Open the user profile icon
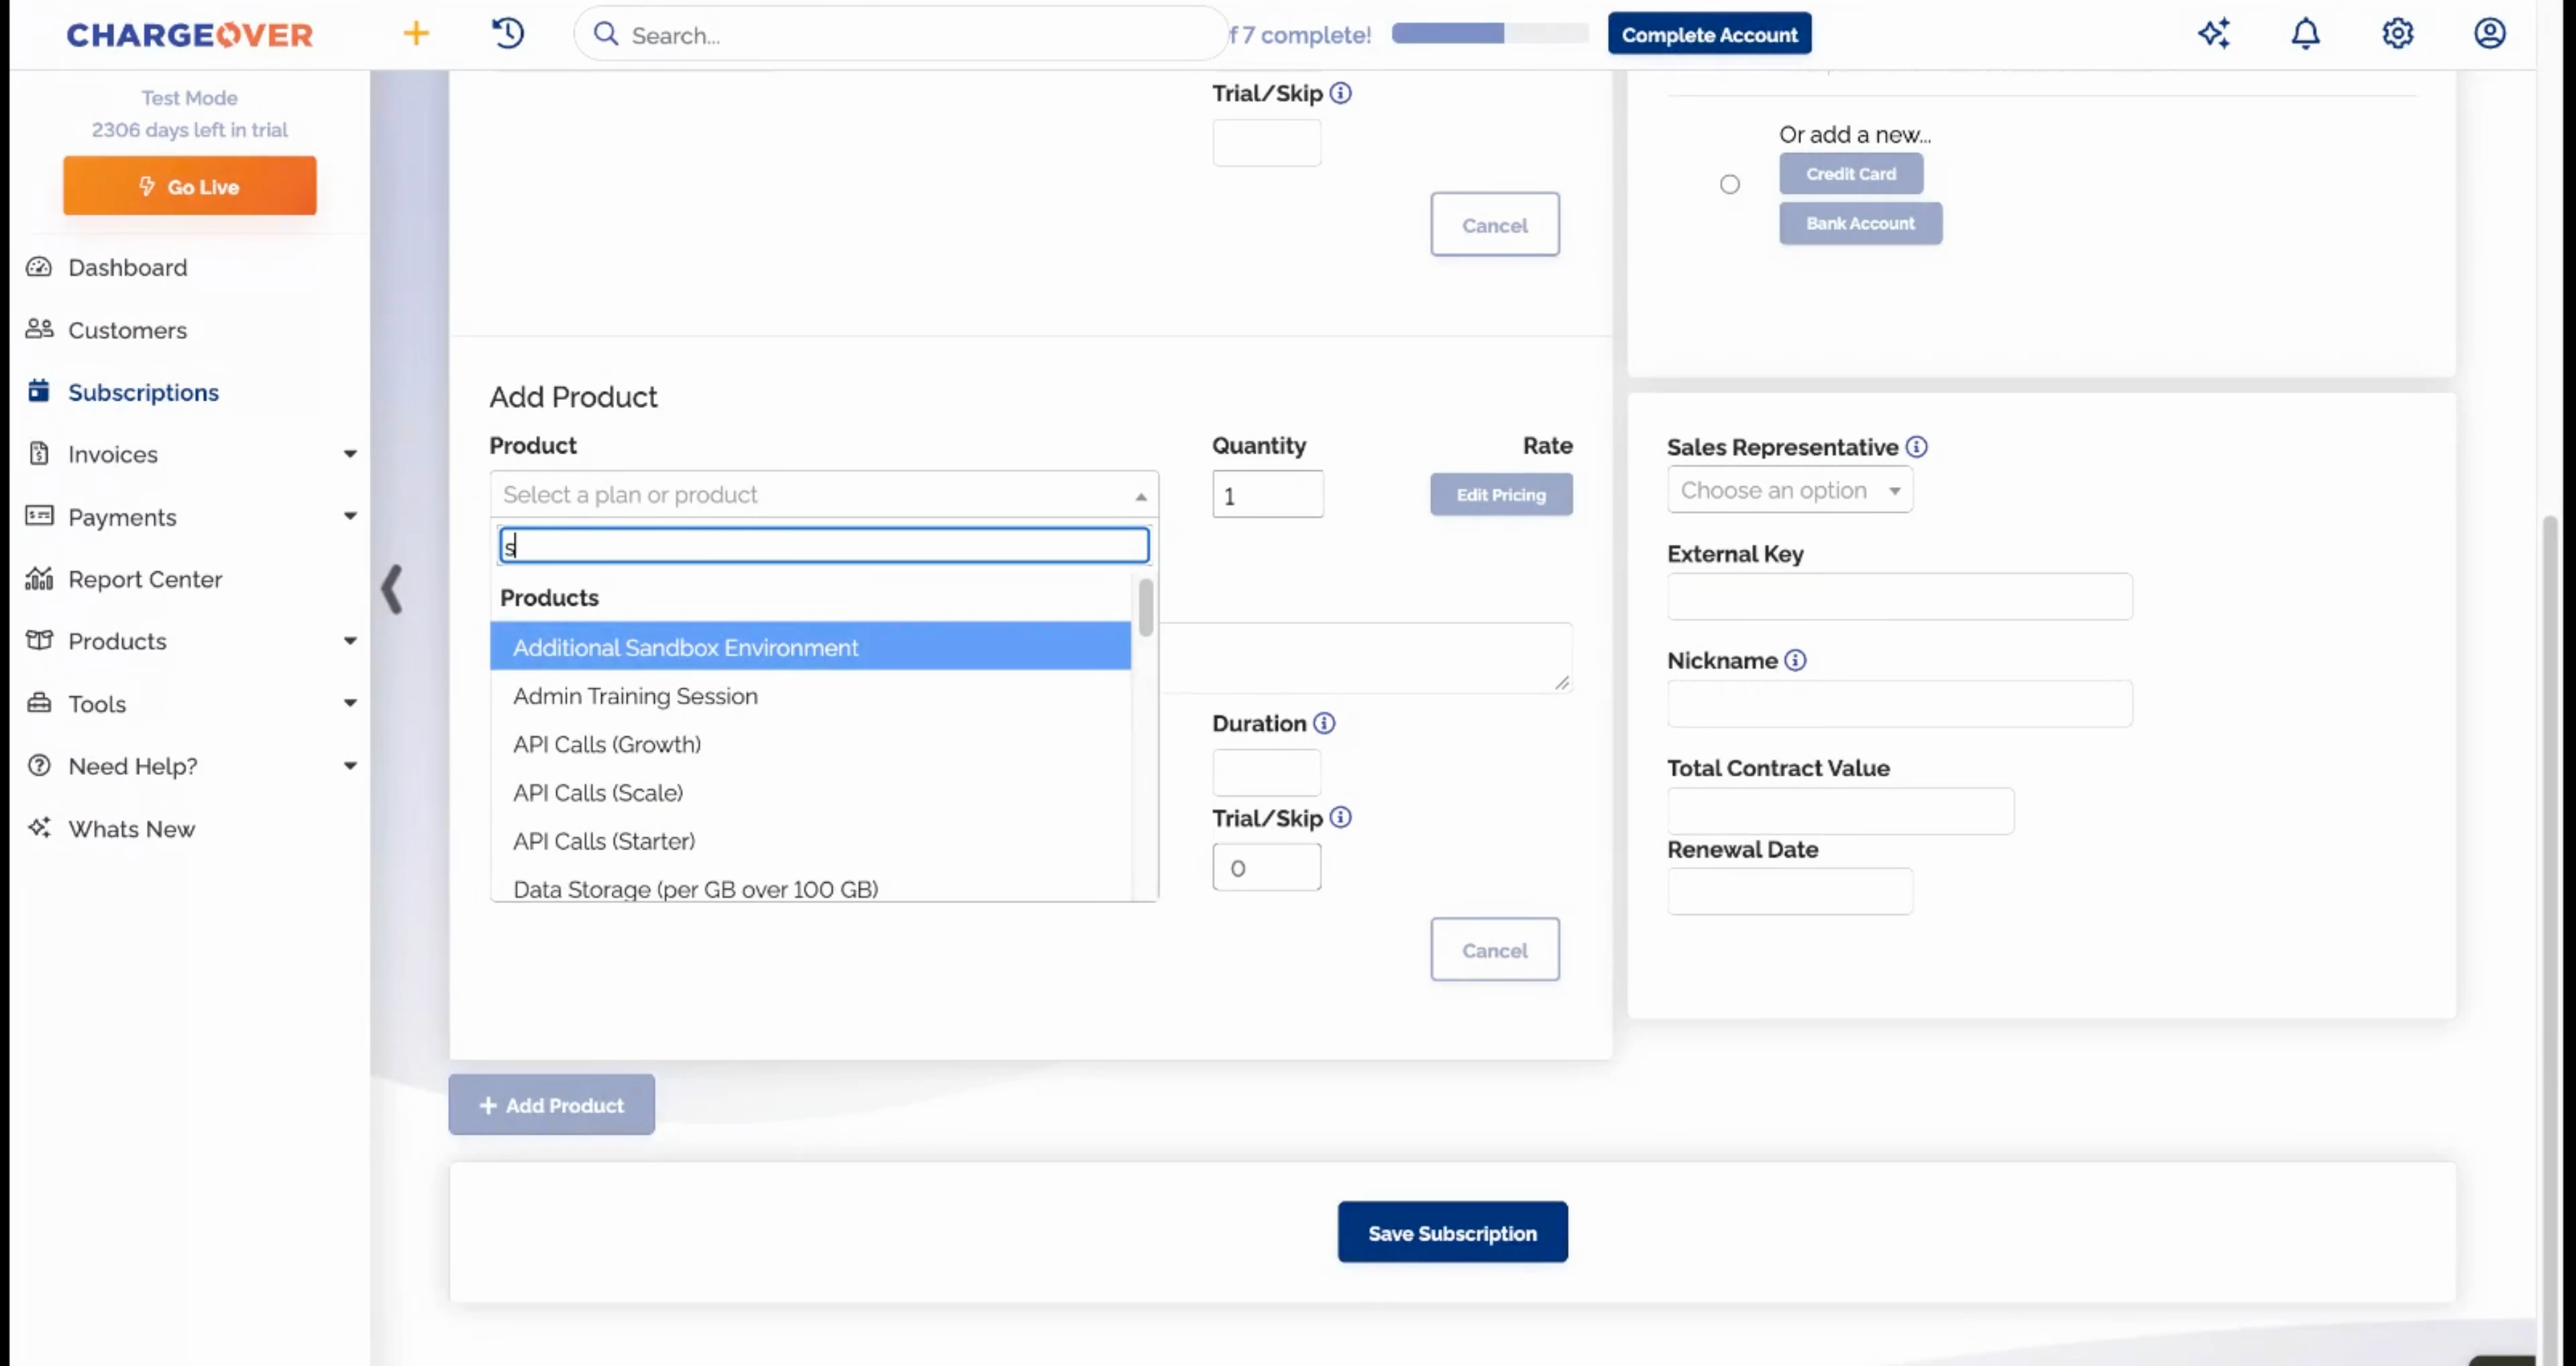This screenshot has height=1366, width=2576. click(2490, 33)
